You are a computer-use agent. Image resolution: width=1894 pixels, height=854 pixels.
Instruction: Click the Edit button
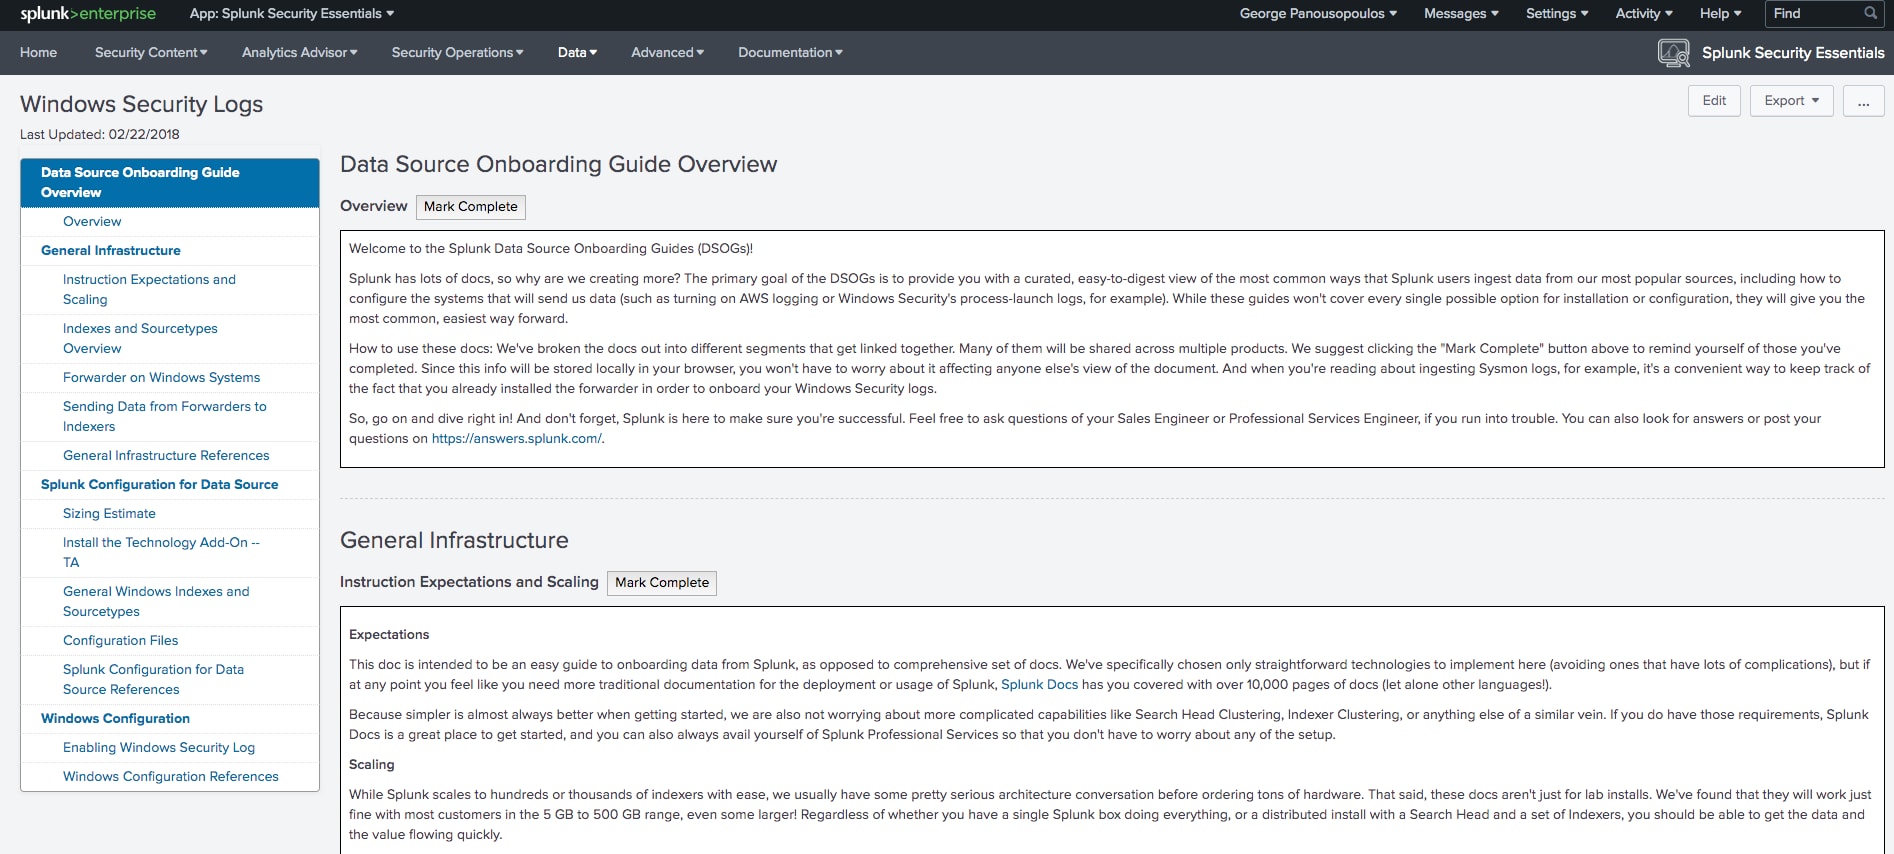(1714, 101)
